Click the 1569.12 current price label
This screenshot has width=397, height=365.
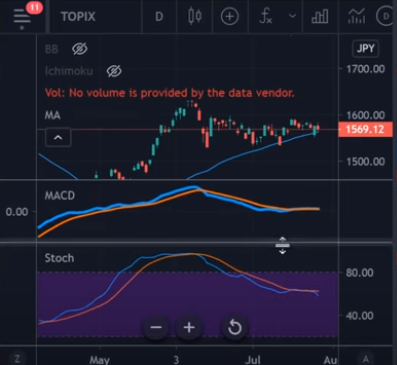point(365,129)
